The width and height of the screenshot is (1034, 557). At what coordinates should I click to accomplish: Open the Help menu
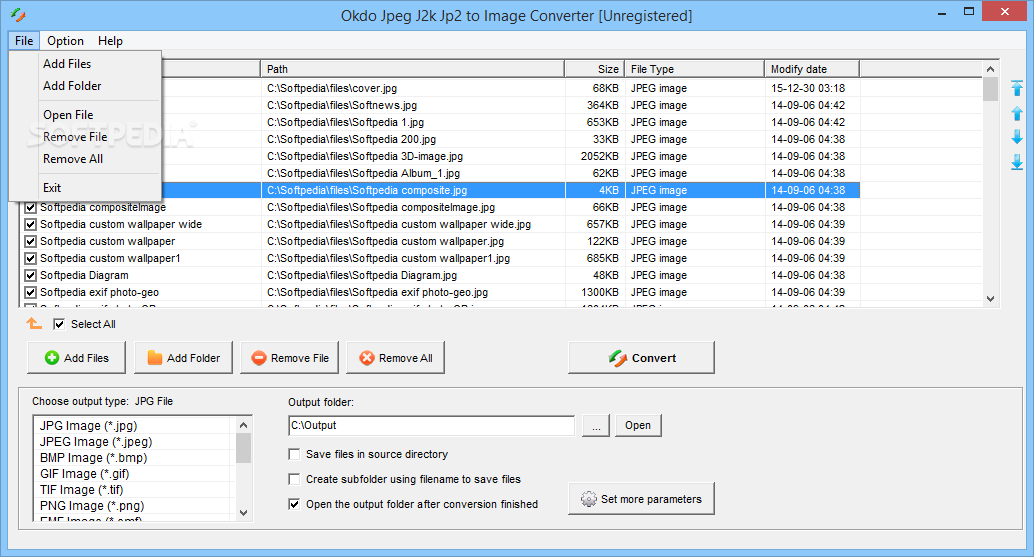point(110,41)
